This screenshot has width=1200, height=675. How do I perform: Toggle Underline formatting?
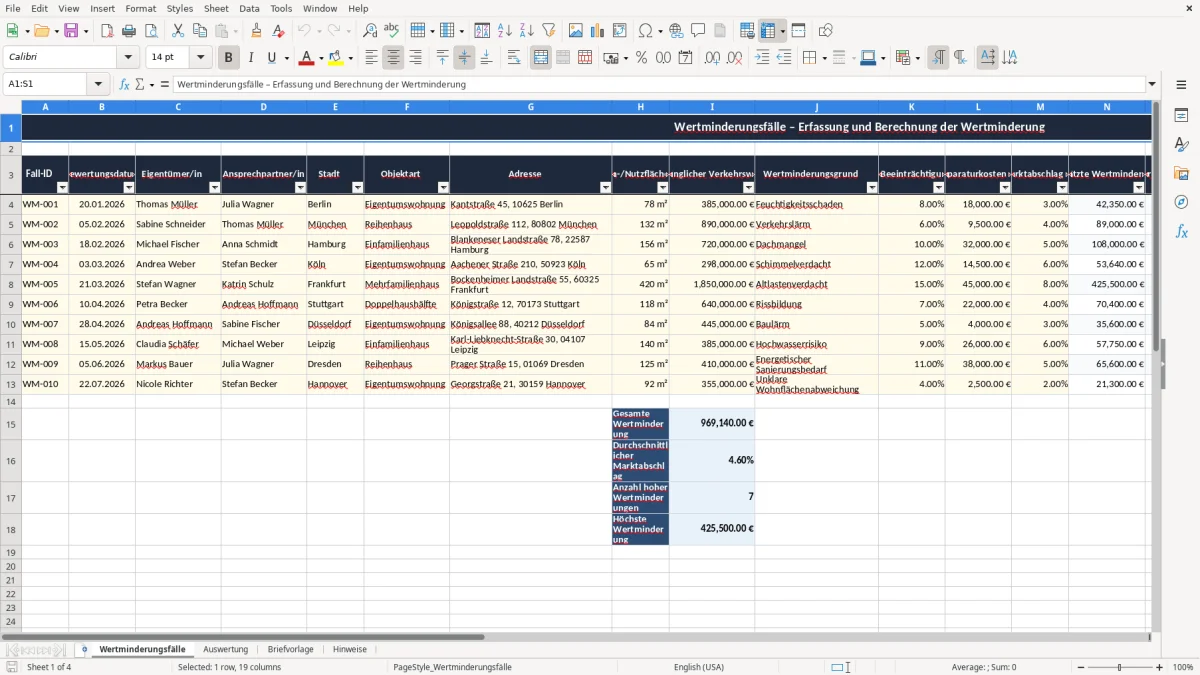(271, 58)
